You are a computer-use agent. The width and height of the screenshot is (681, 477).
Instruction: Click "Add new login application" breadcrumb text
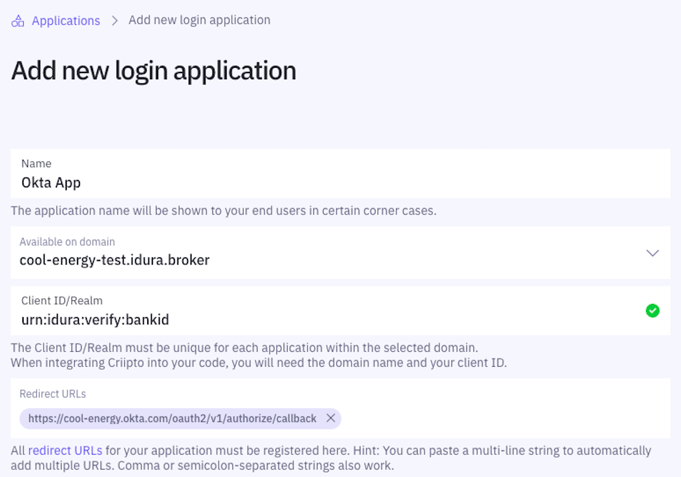coord(199,20)
